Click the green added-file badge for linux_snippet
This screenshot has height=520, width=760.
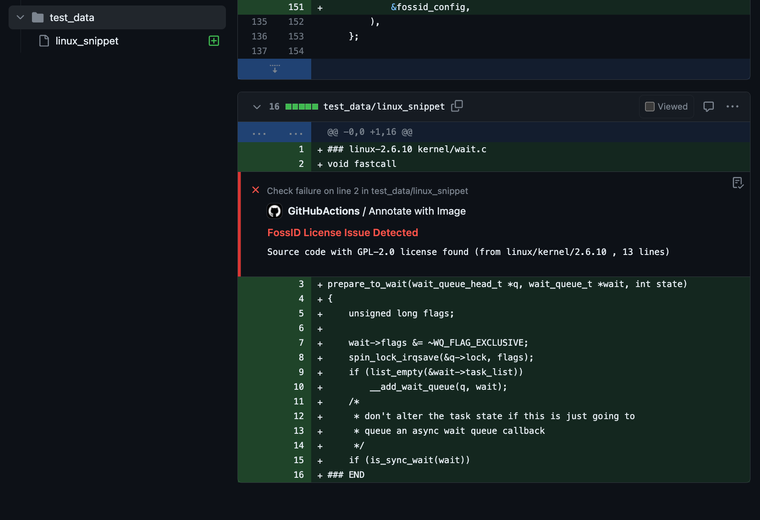click(214, 41)
